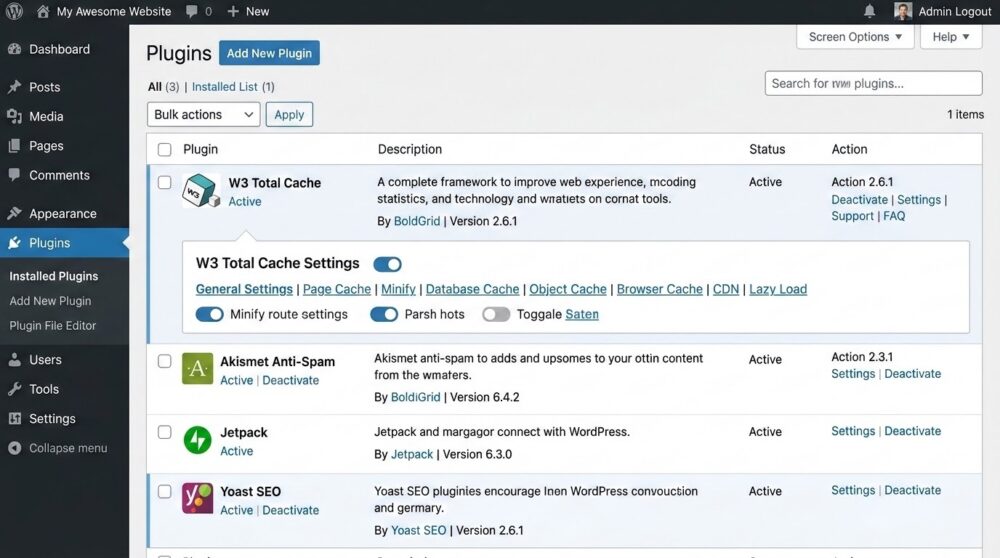Check the Akismet Anti-Spam row checkbox
The width and height of the screenshot is (1000, 558).
(165, 361)
